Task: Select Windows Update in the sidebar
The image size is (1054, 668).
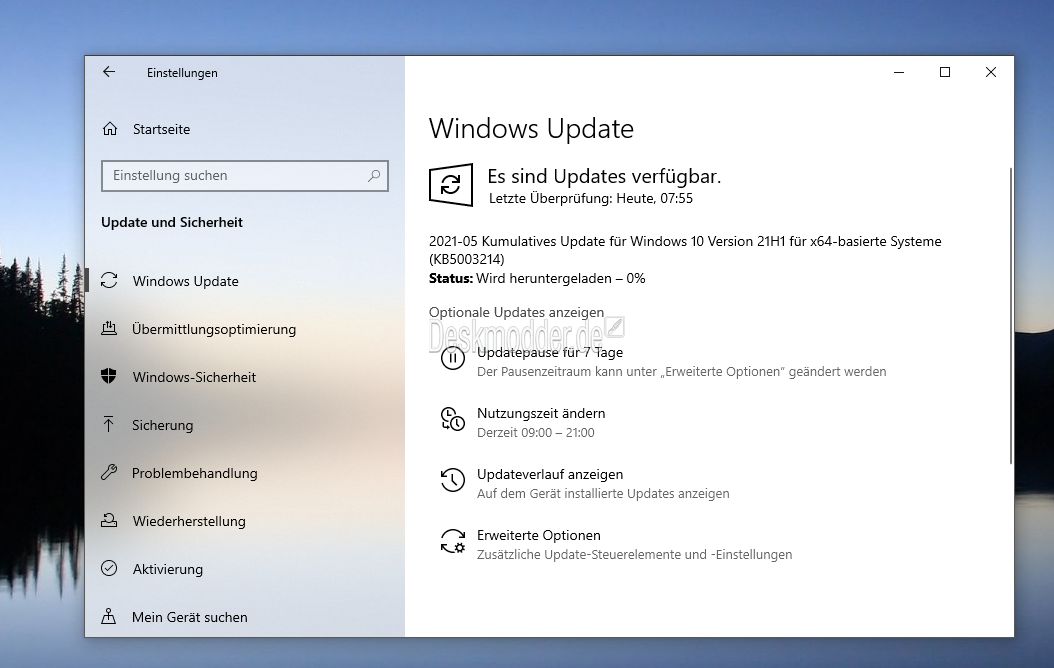Action: 186,281
